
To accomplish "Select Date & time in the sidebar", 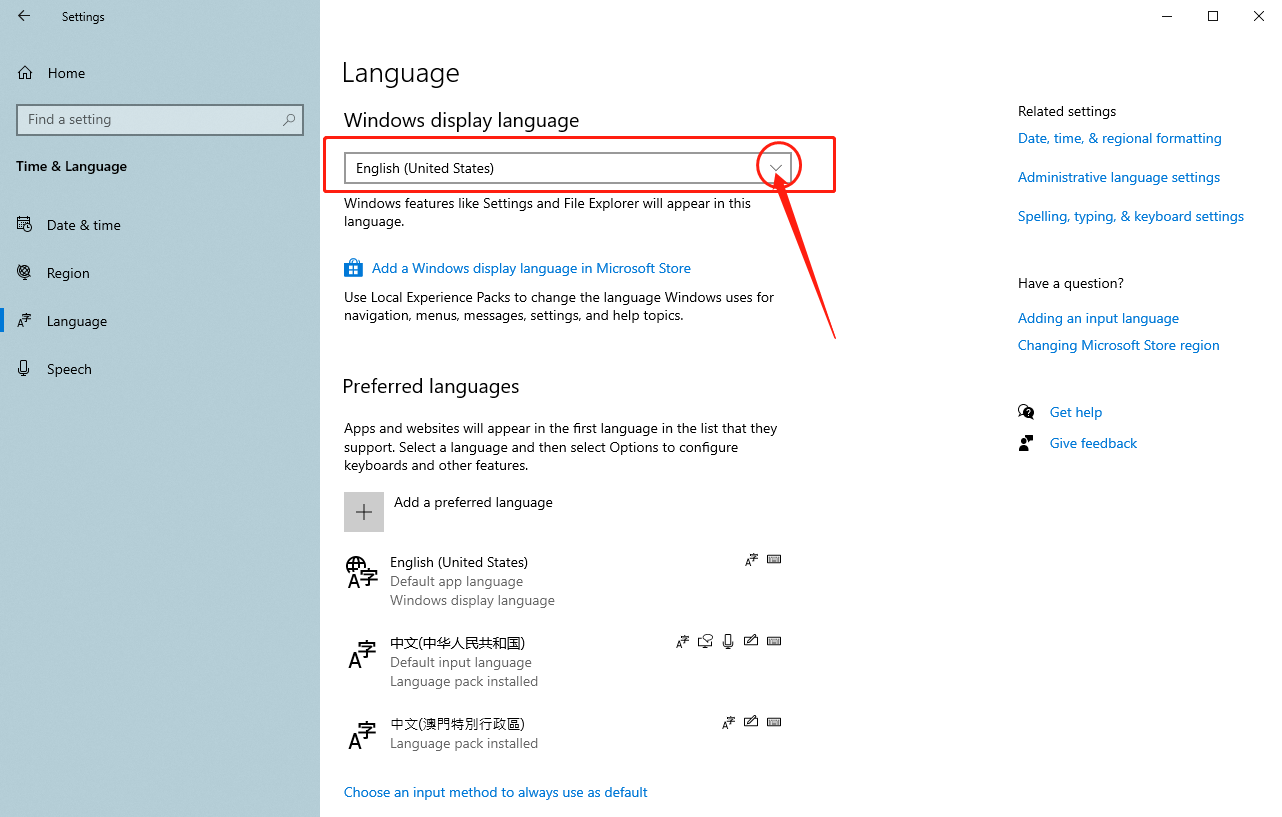I will (x=84, y=225).
